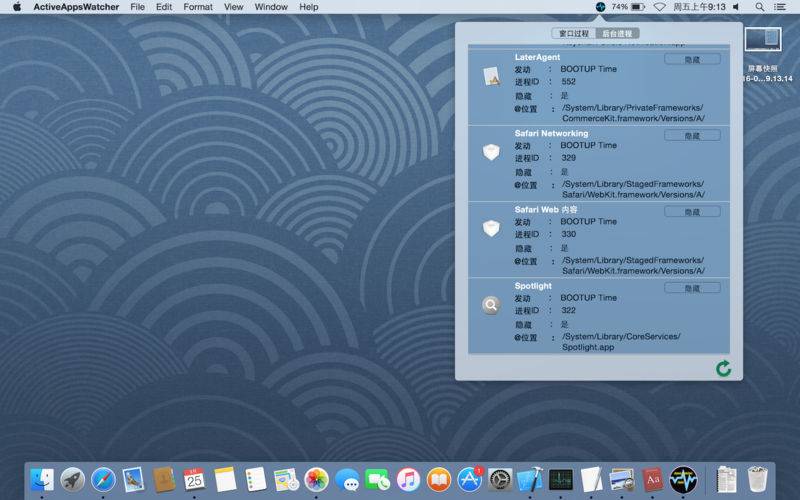Switch to the 窗口过程 tab
This screenshot has width=800, height=500.
574,33
